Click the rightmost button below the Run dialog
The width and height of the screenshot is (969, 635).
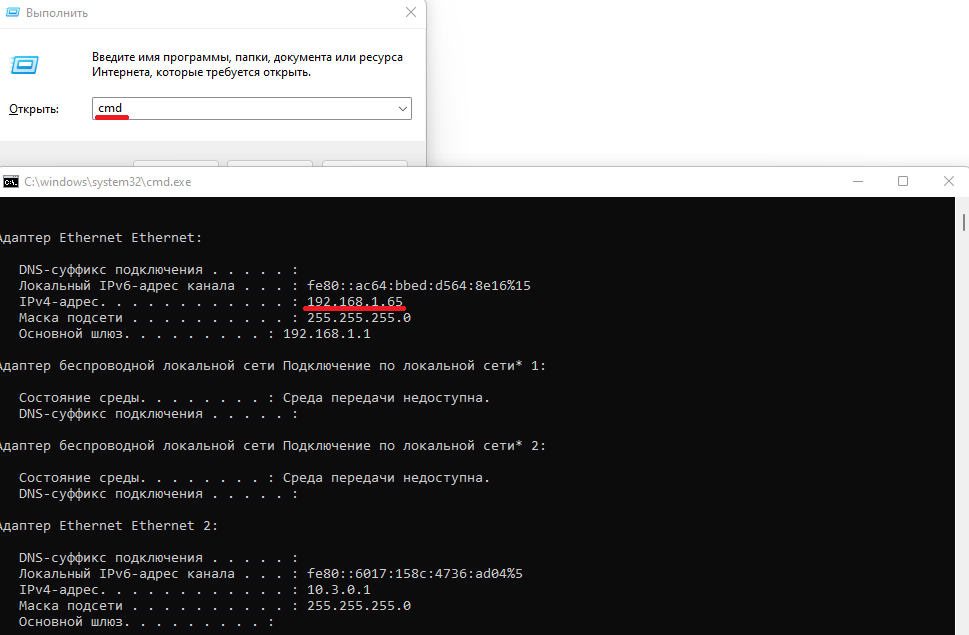364,167
